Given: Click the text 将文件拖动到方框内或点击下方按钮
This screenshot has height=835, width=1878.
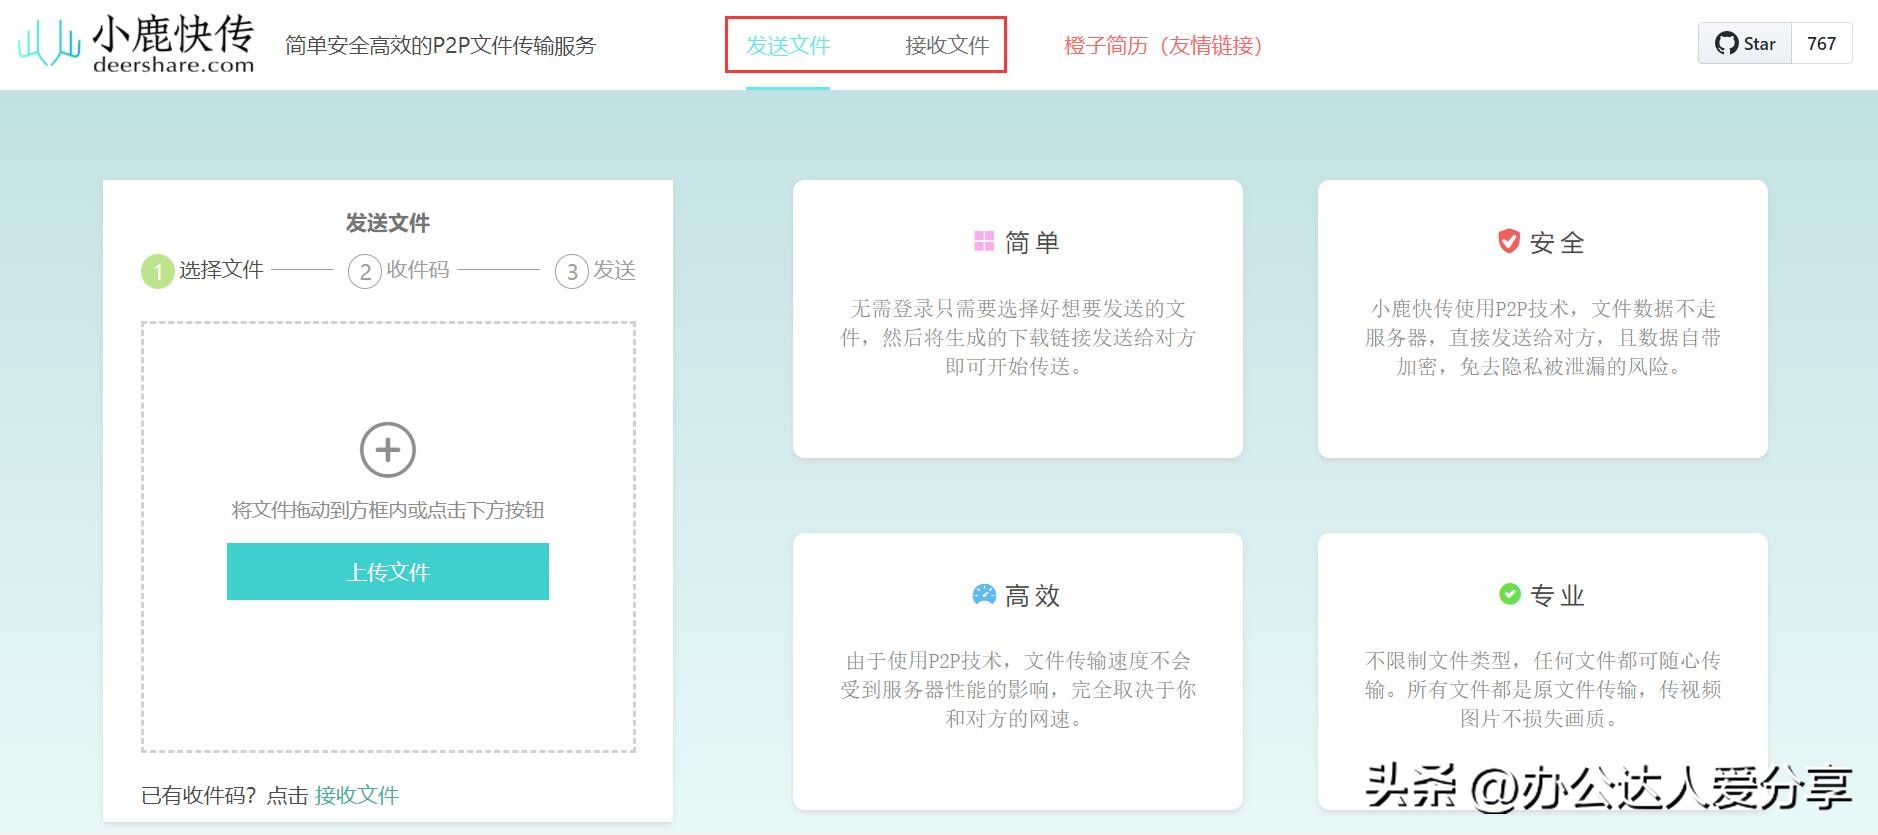Looking at the screenshot, I should pyautogui.click(x=388, y=511).
